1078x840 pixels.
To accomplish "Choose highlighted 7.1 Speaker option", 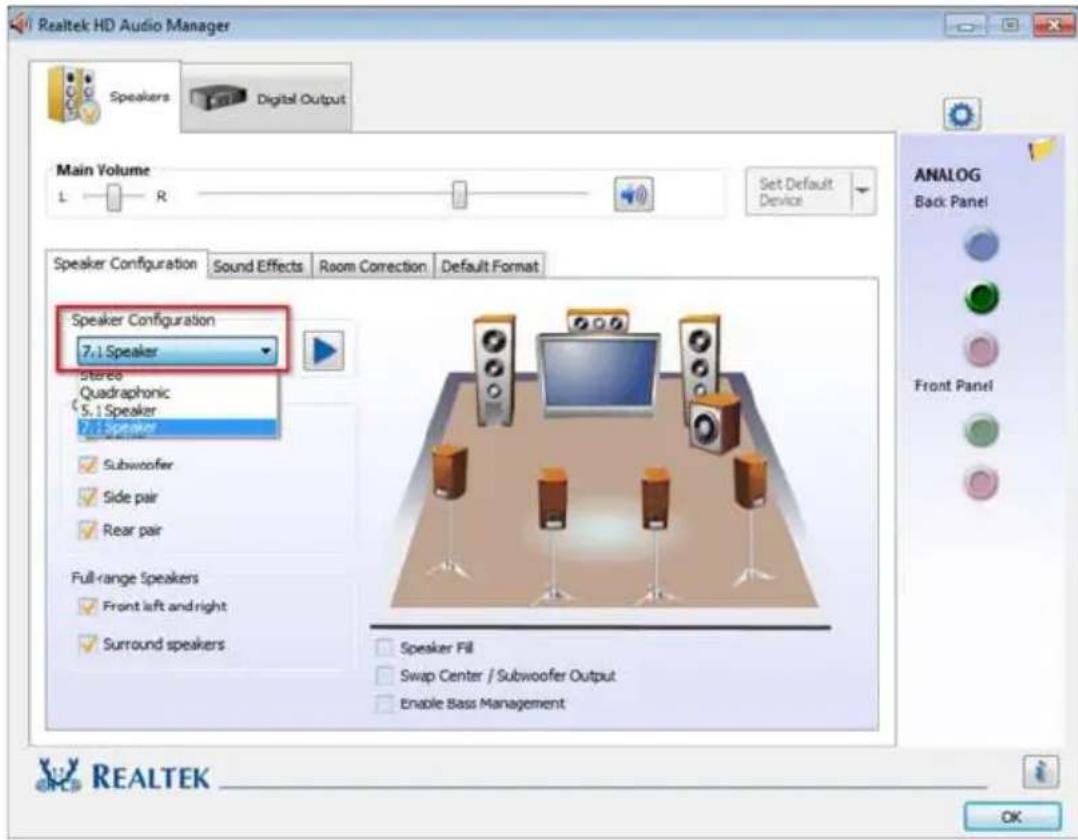I will tap(177, 428).
